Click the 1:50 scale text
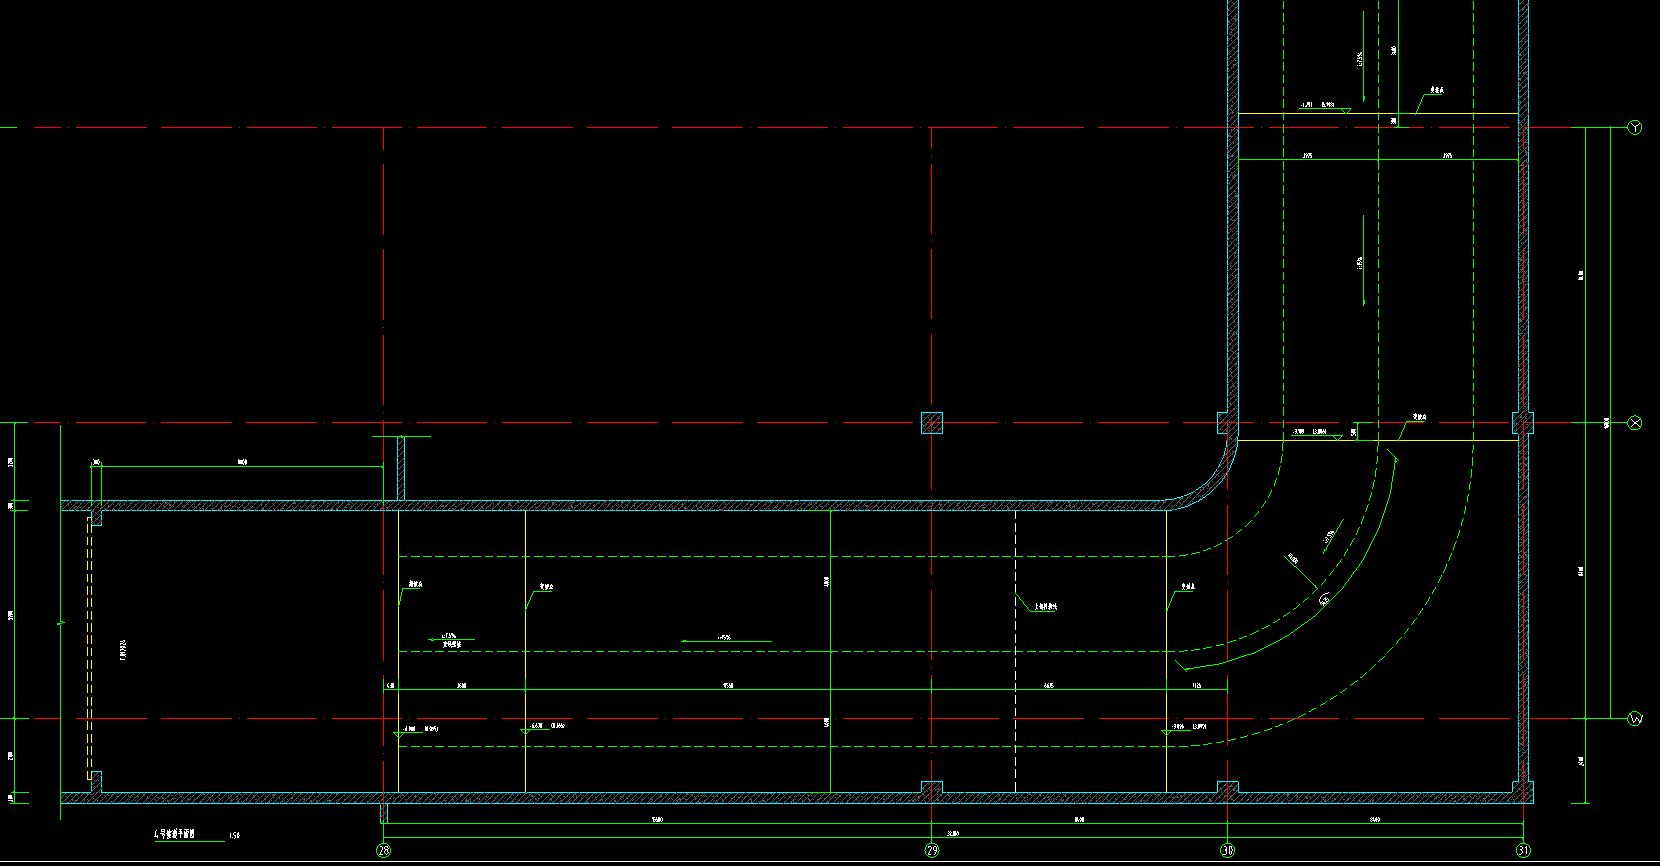Screen dimensions: 1660x866 click(x=235, y=835)
